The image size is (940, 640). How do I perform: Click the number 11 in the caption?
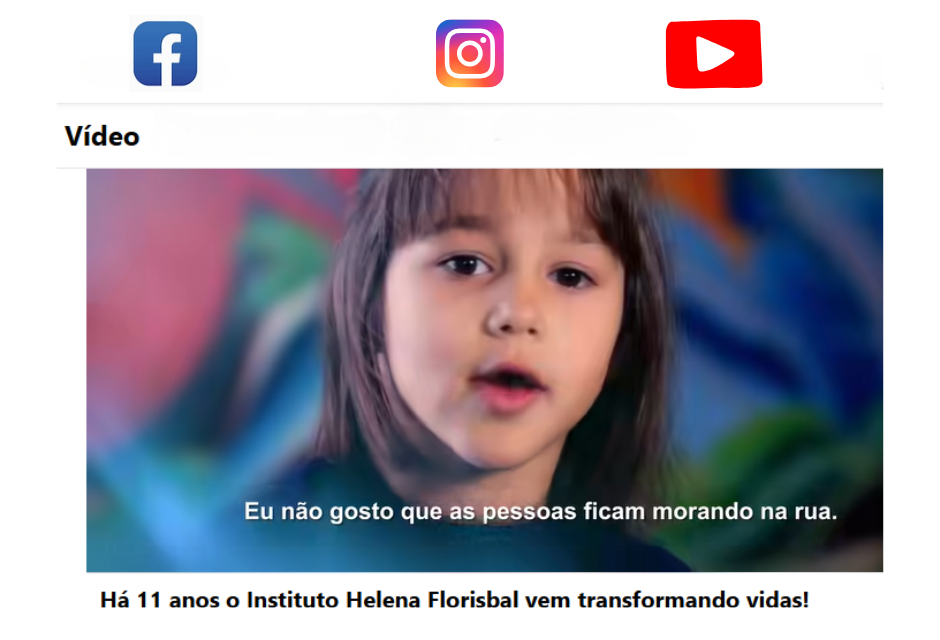click(x=149, y=600)
